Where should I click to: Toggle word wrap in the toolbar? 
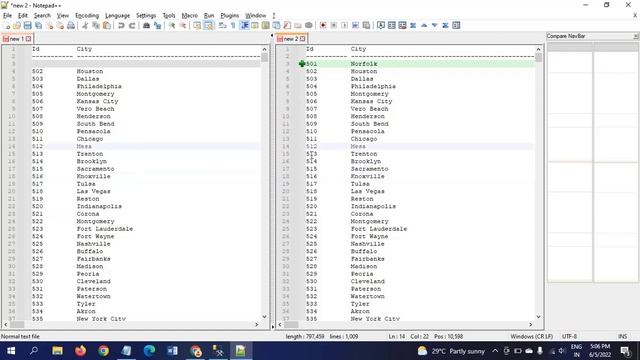click(x=222, y=25)
